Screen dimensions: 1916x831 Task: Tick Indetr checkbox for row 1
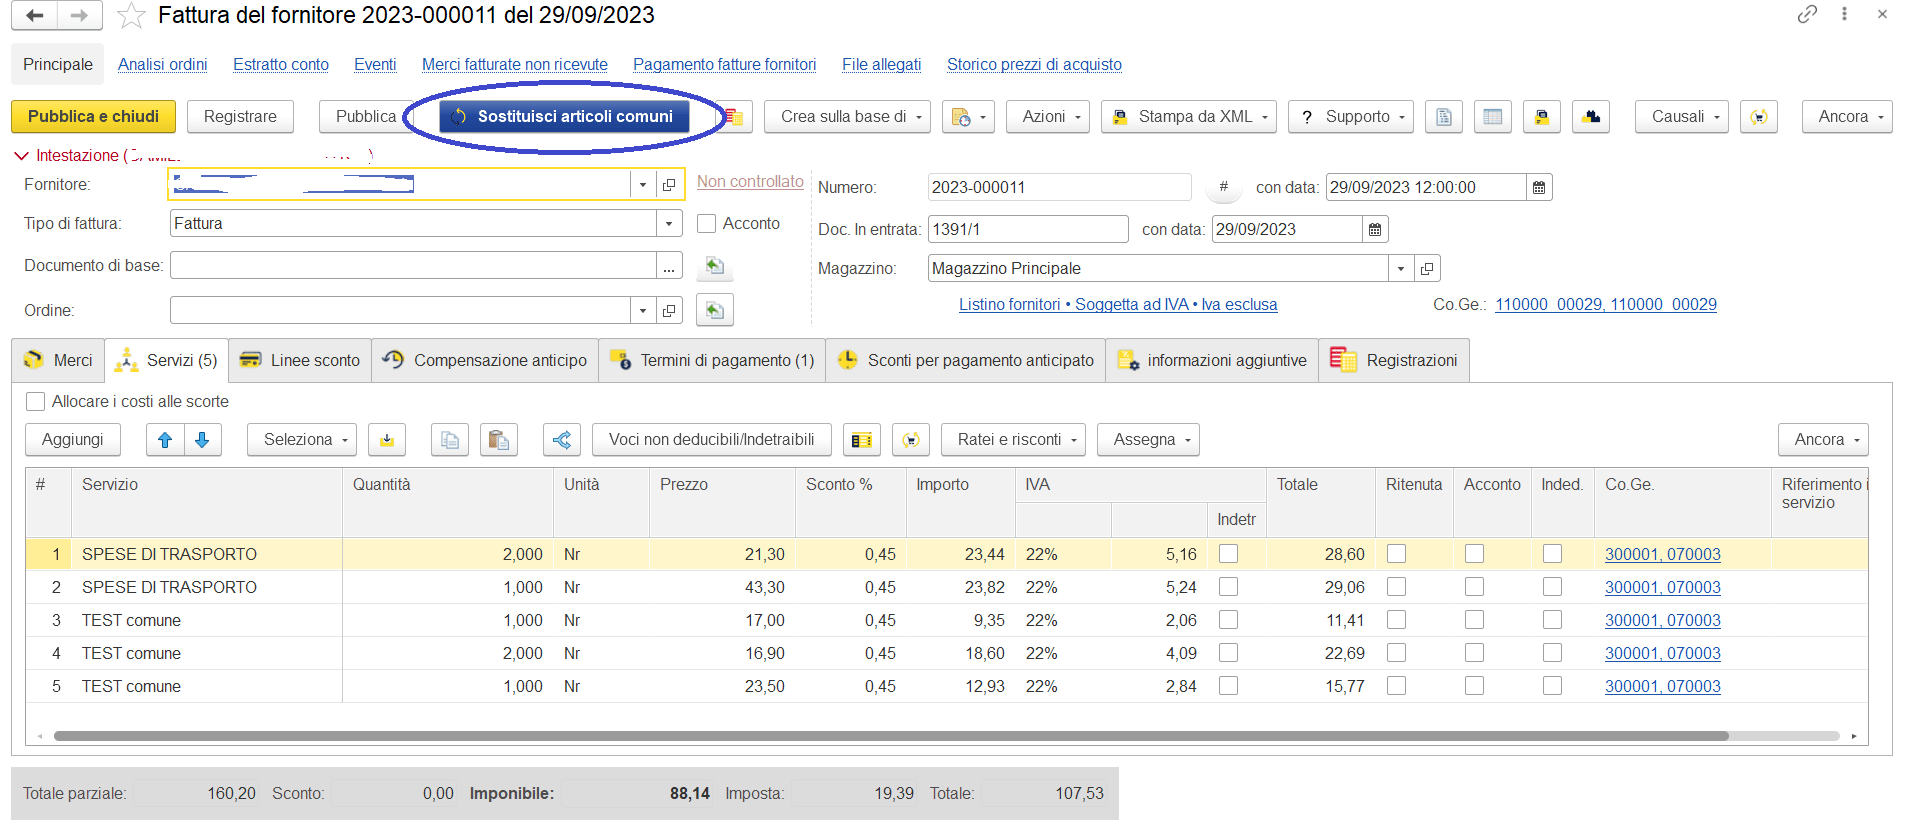coord(1229,554)
